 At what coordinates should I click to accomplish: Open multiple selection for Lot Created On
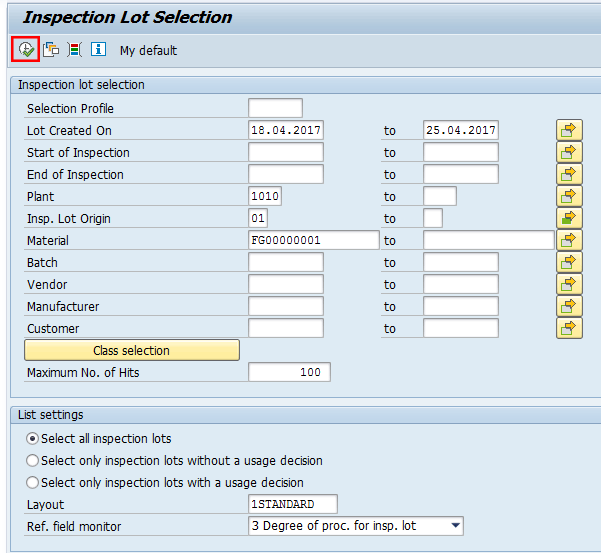click(x=569, y=130)
